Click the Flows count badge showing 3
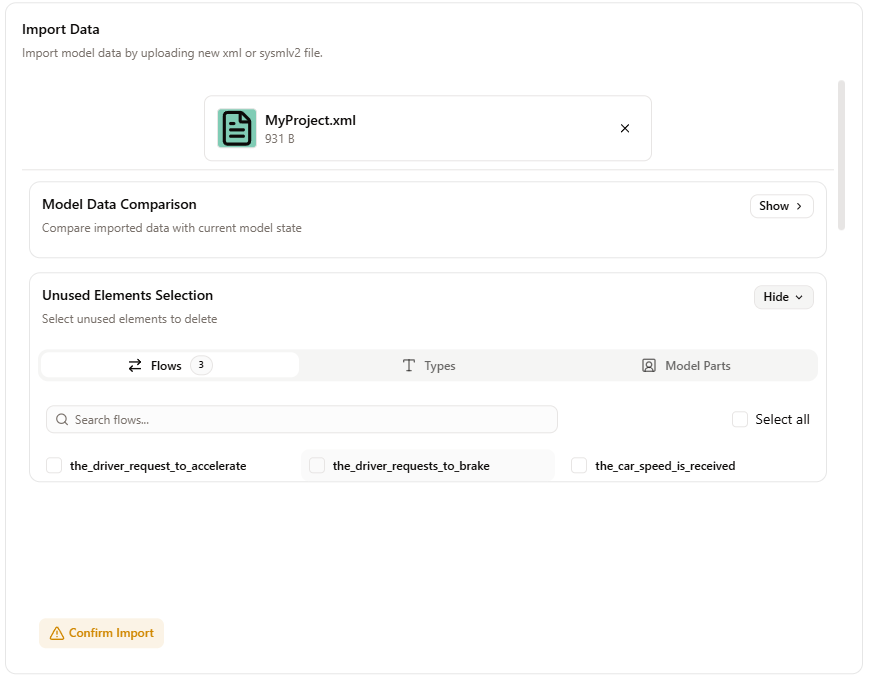Image resolution: width=870 pixels, height=683 pixels. point(201,365)
